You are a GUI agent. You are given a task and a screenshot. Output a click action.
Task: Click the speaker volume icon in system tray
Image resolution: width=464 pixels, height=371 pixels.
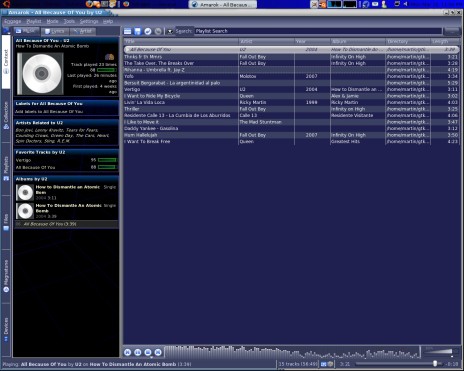(406, 4)
